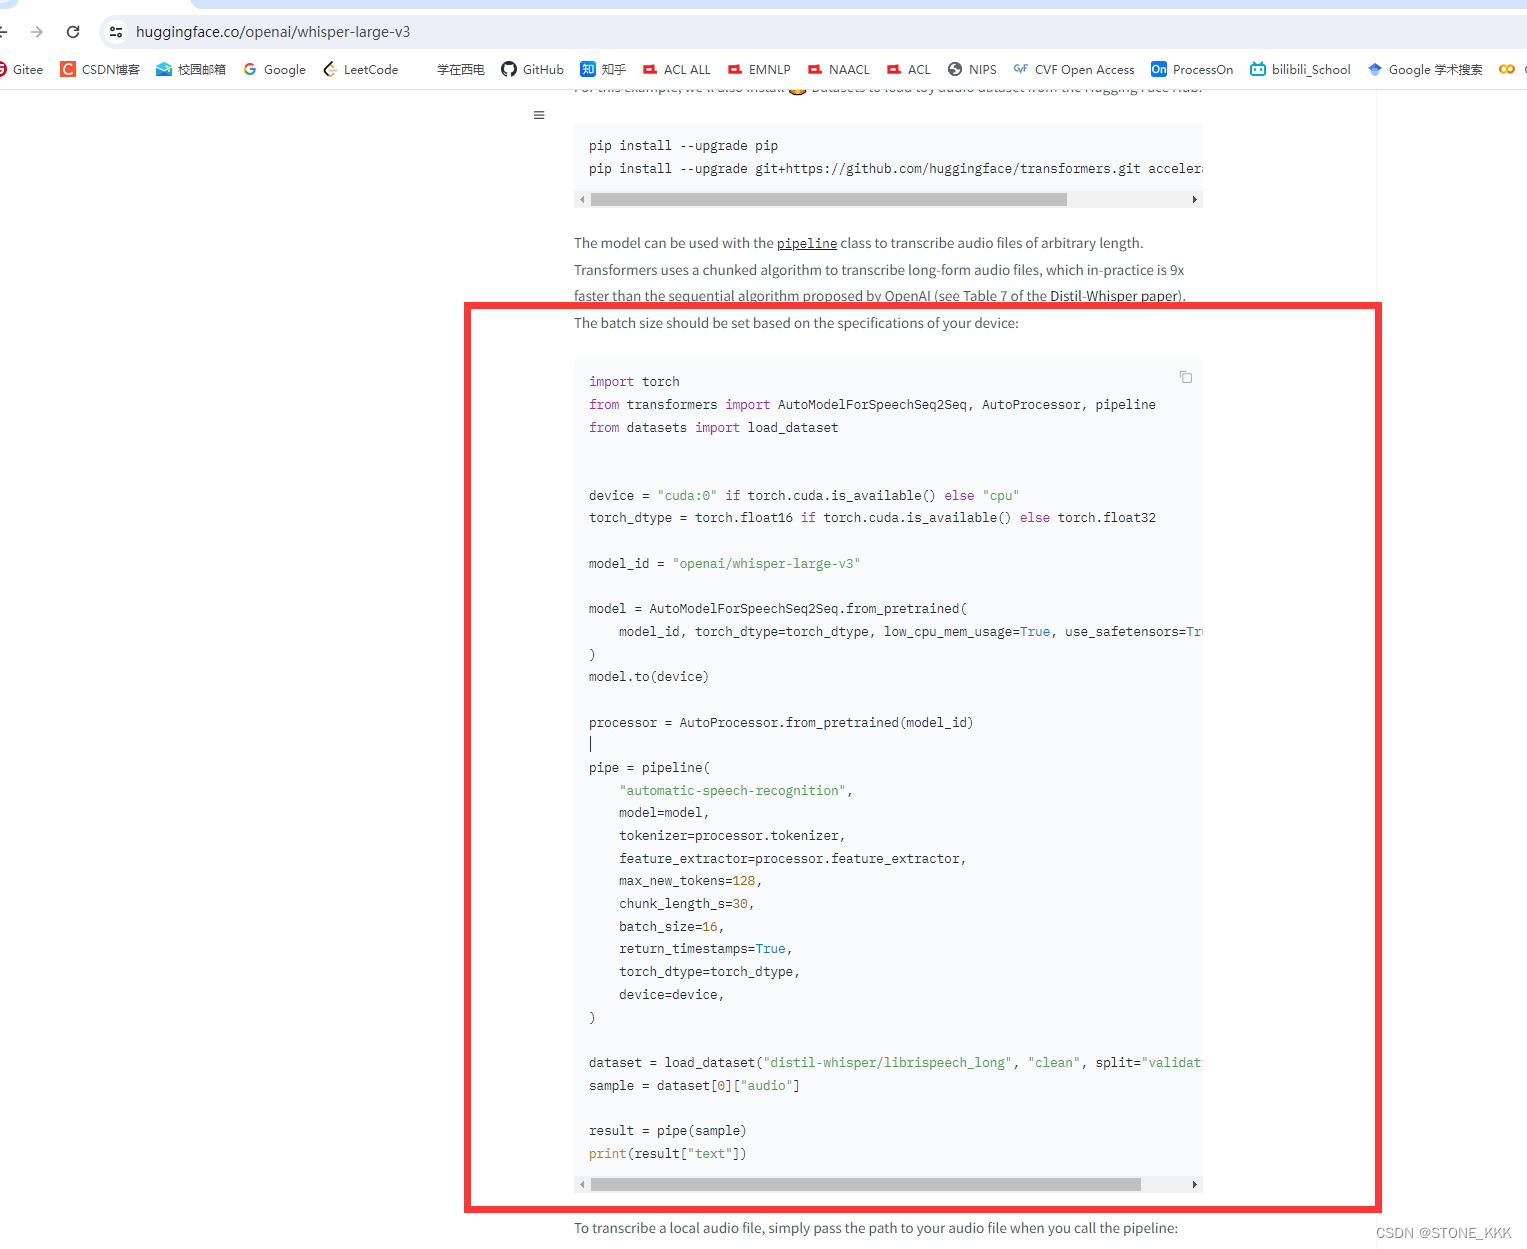1527x1249 pixels.
Task: Open the ACL ALL bookmark
Action: pos(677,69)
